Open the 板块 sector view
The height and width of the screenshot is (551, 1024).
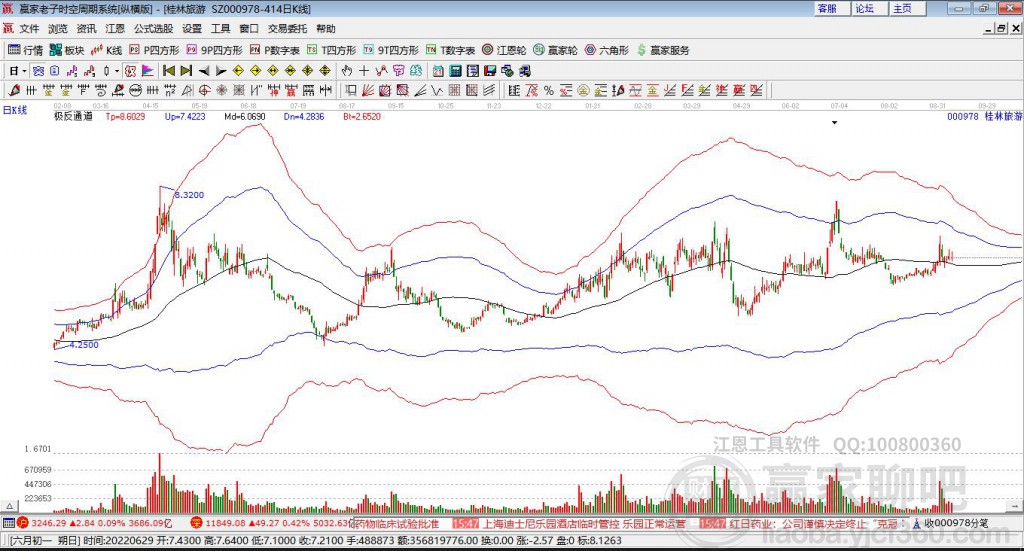pyautogui.click(x=67, y=50)
